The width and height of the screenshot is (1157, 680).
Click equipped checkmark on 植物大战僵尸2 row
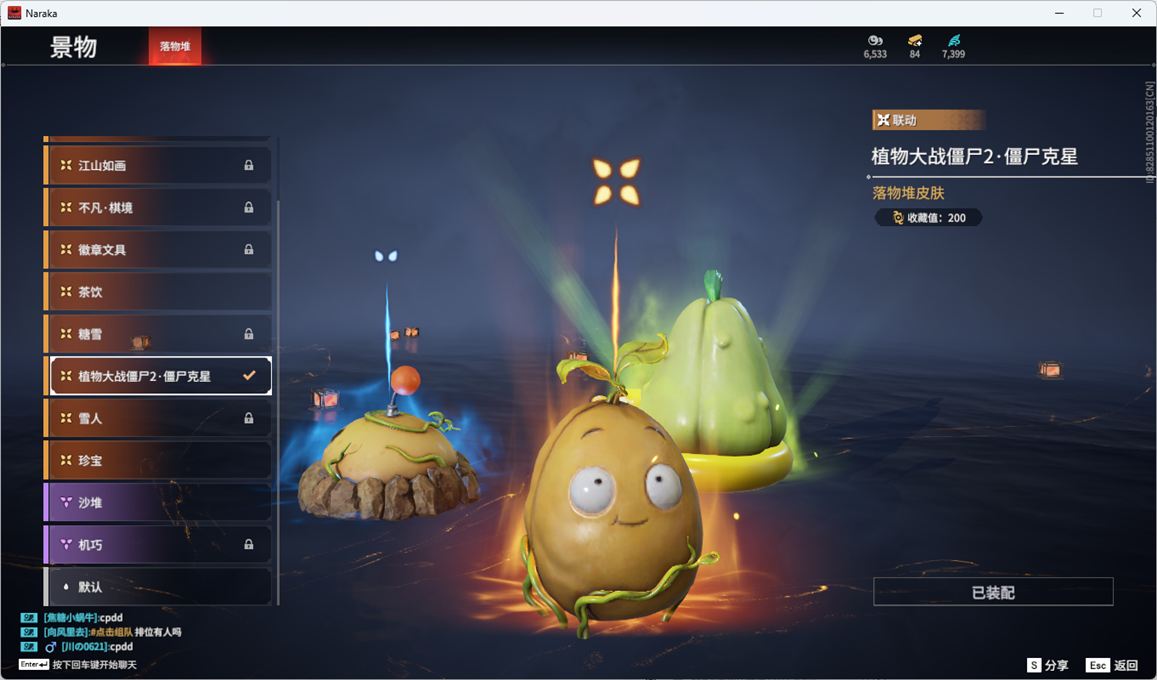(249, 375)
